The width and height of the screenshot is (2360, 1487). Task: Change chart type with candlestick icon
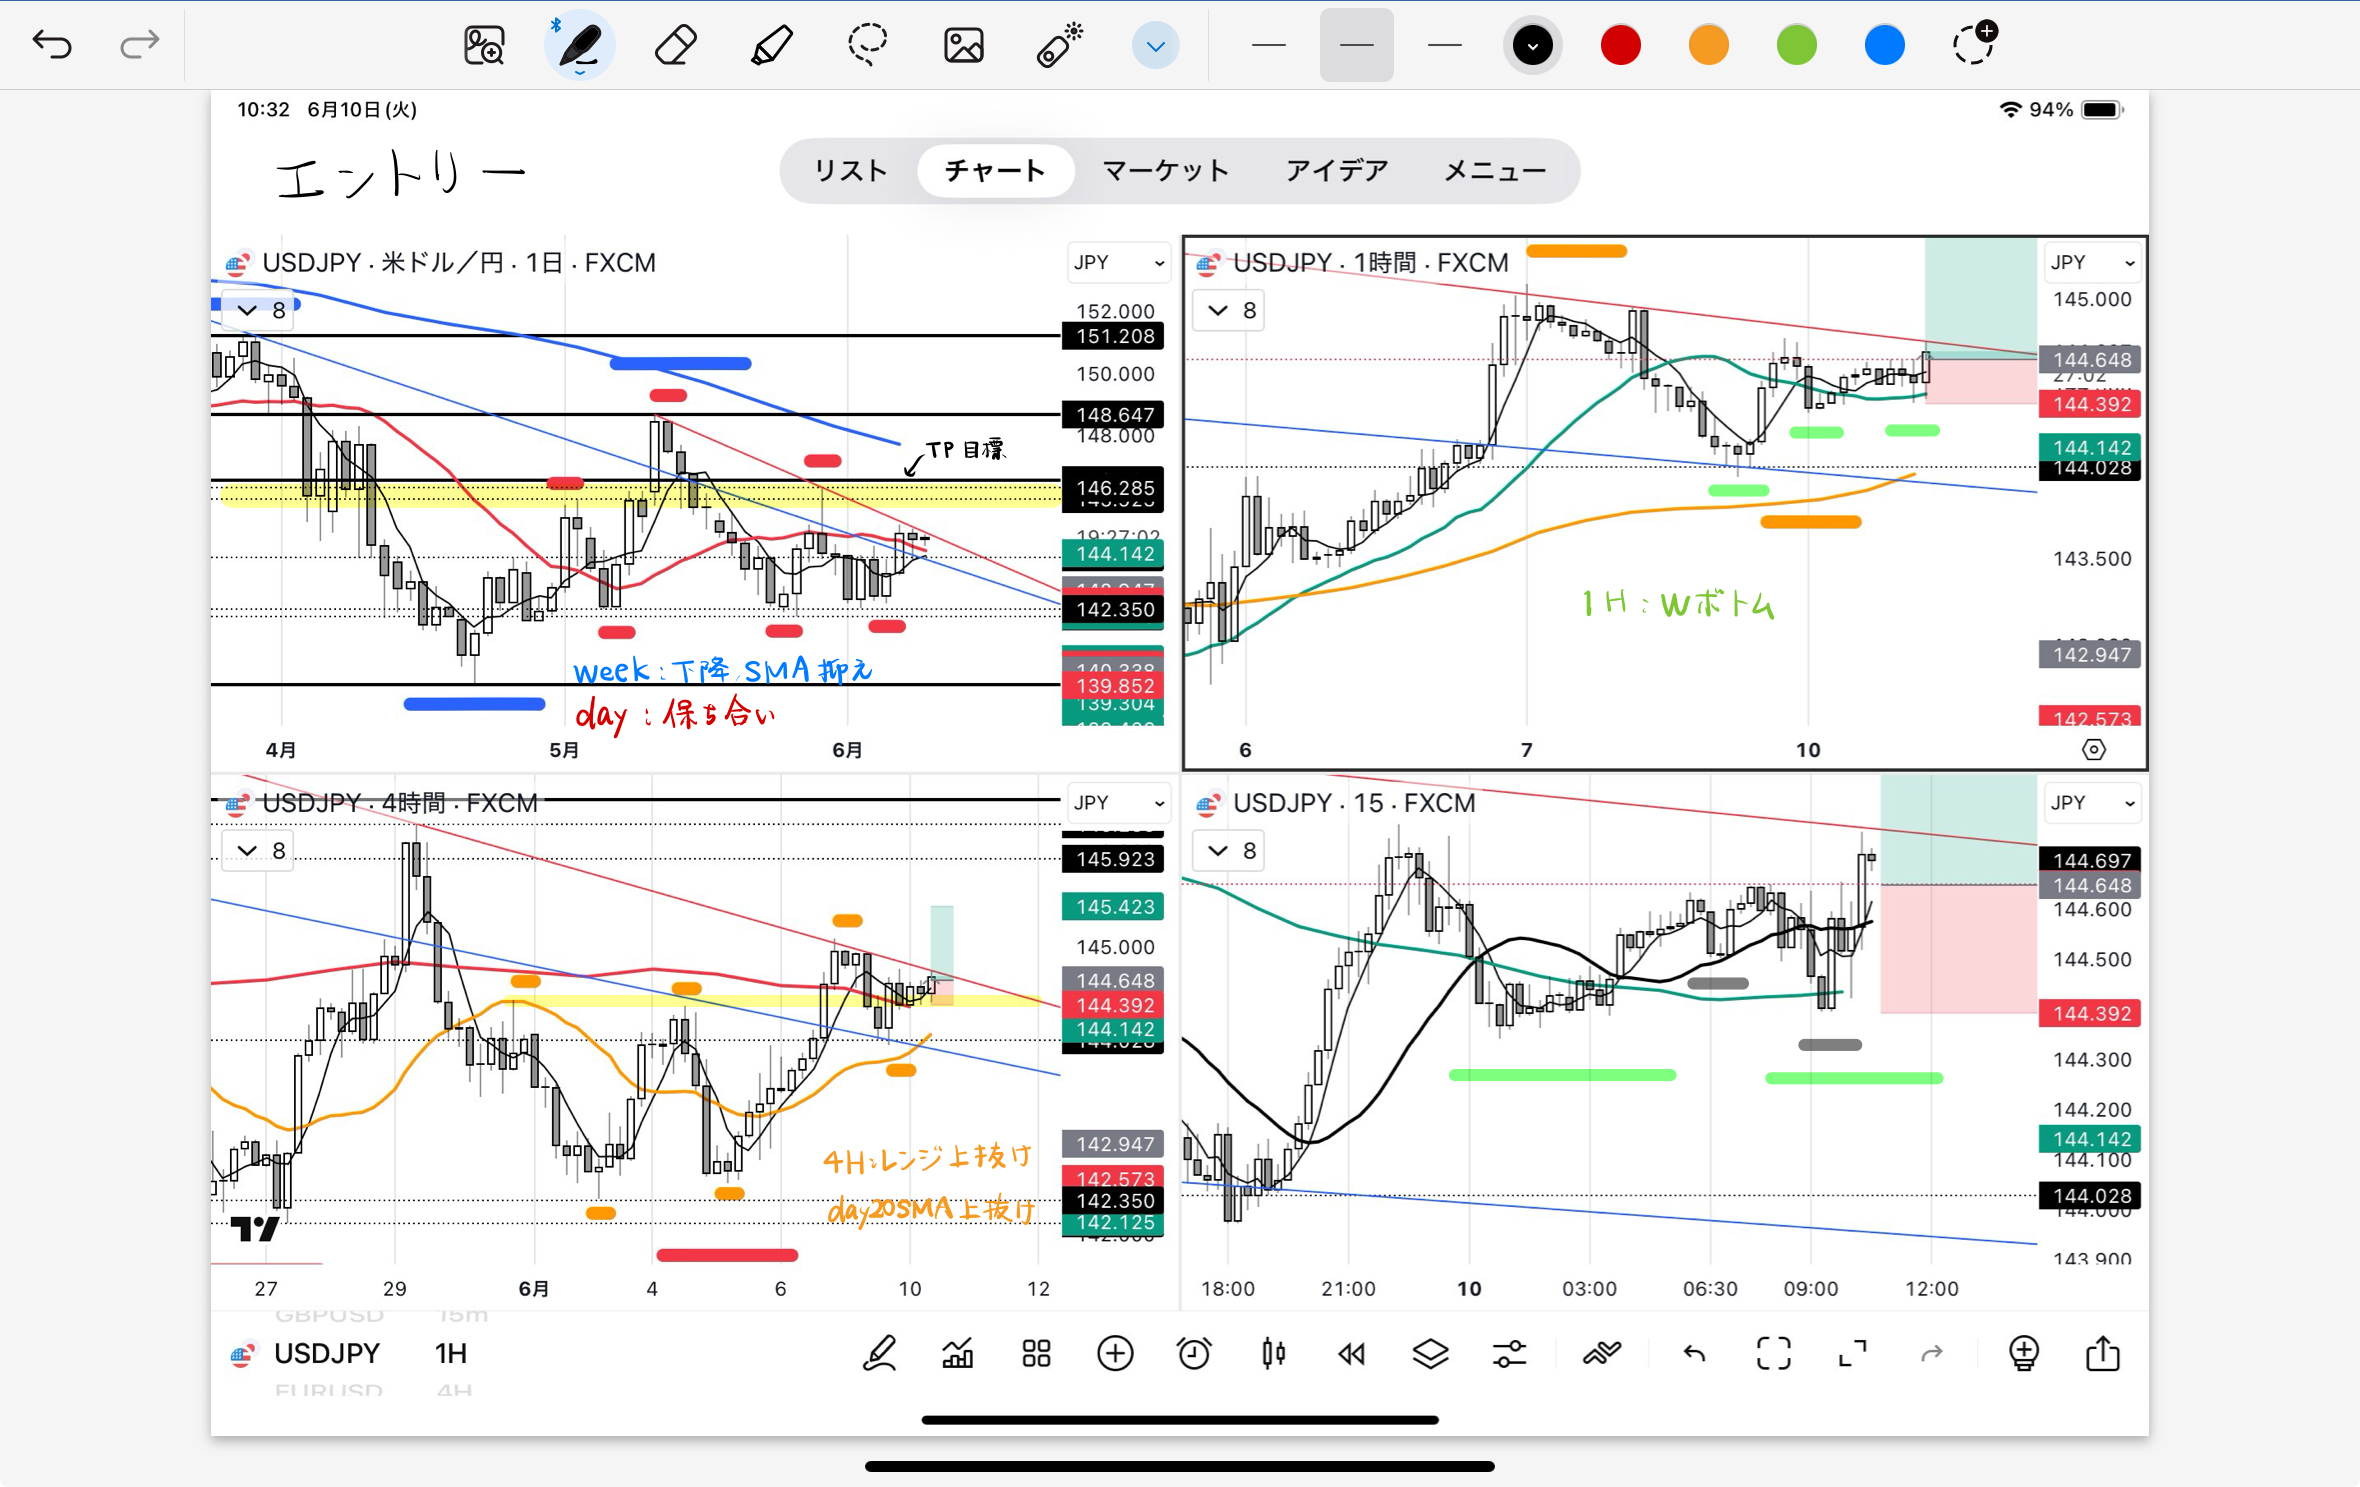tap(1273, 1353)
